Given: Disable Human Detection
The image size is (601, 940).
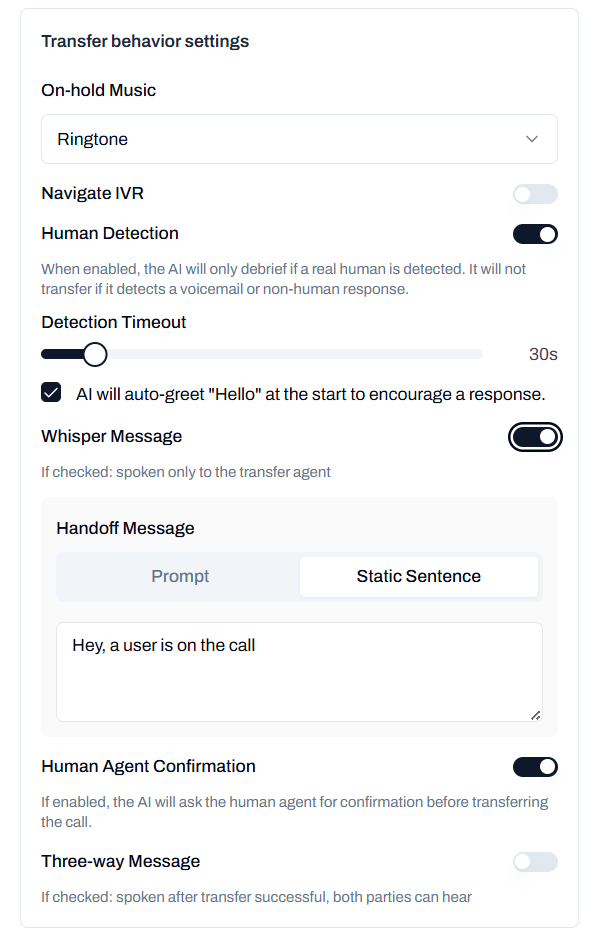Looking at the screenshot, I should (x=535, y=233).
